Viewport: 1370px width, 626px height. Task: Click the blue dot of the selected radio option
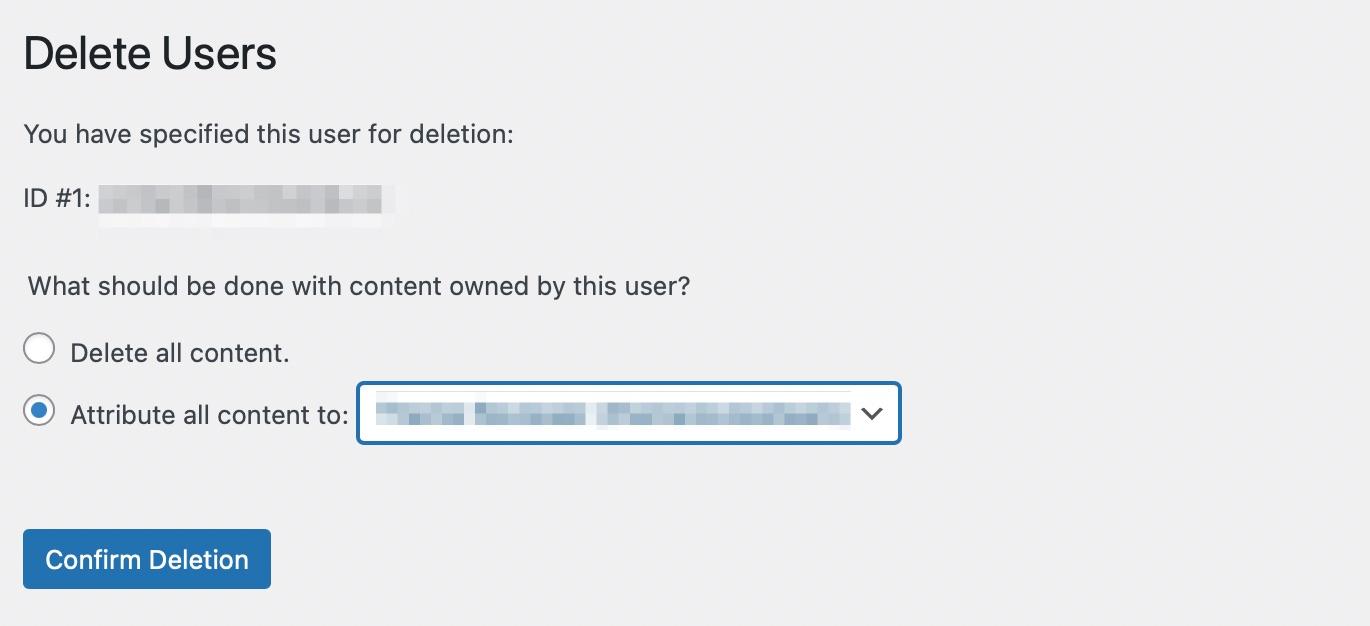coord(39,410)
